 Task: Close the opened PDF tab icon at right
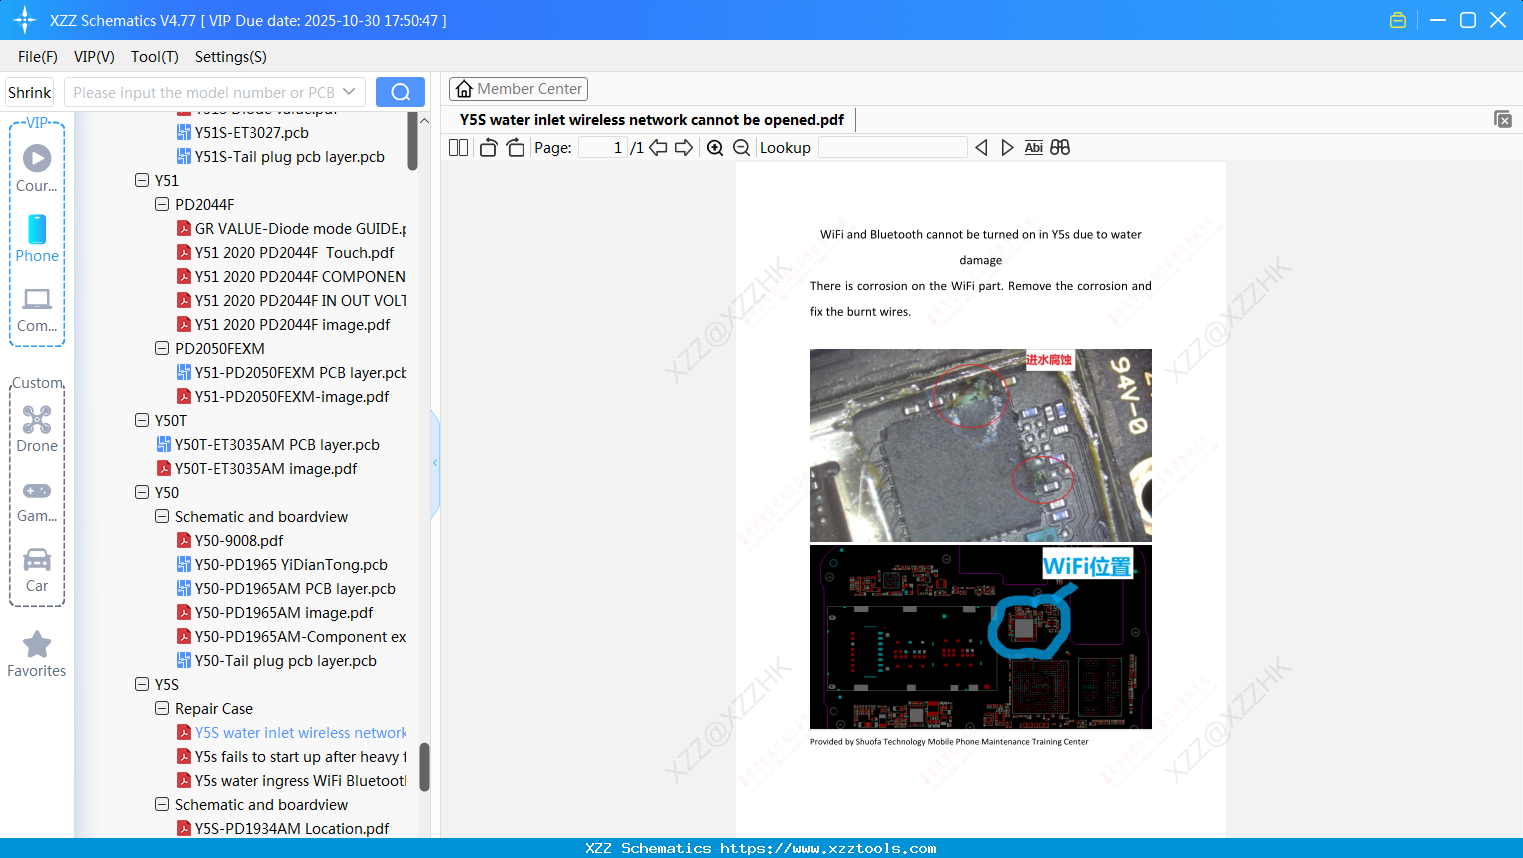click(x=1502, y=119)
